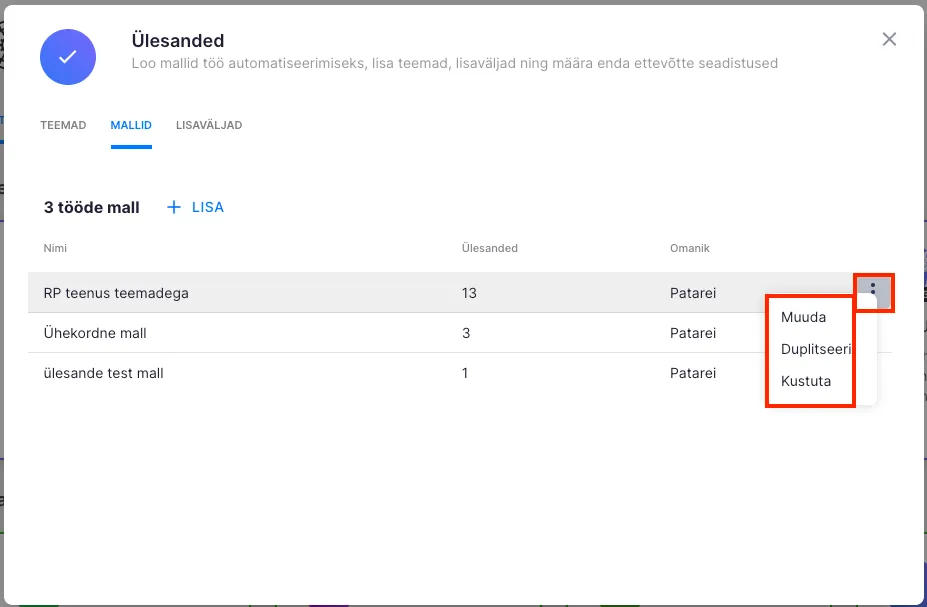Open the Ühekordne mall template row

click(x=95, y=333)
